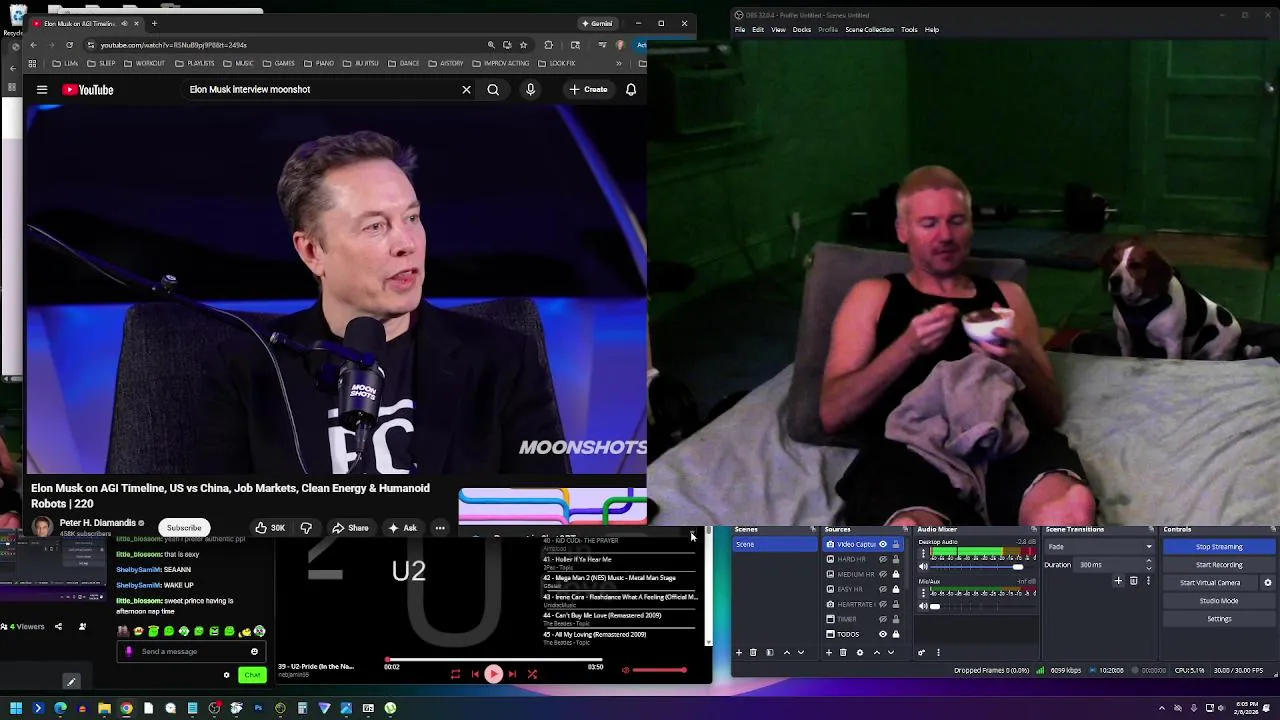Image resolution: width=1280 pixels, height=720 pixels.
Task: Mute Desktop Audio in OBS mixer
Action: tap(923, 567)
